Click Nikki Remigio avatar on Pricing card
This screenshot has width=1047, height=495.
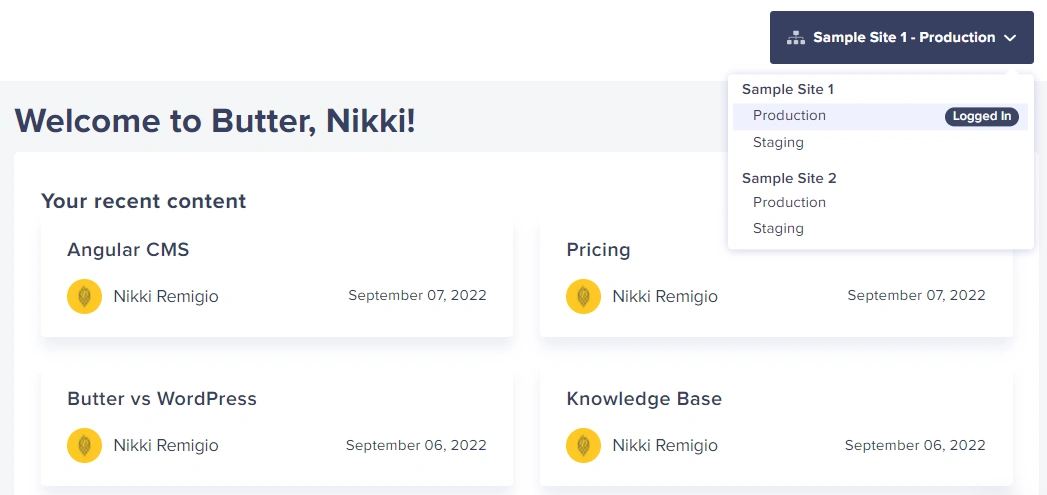click(x=583, y=297)
